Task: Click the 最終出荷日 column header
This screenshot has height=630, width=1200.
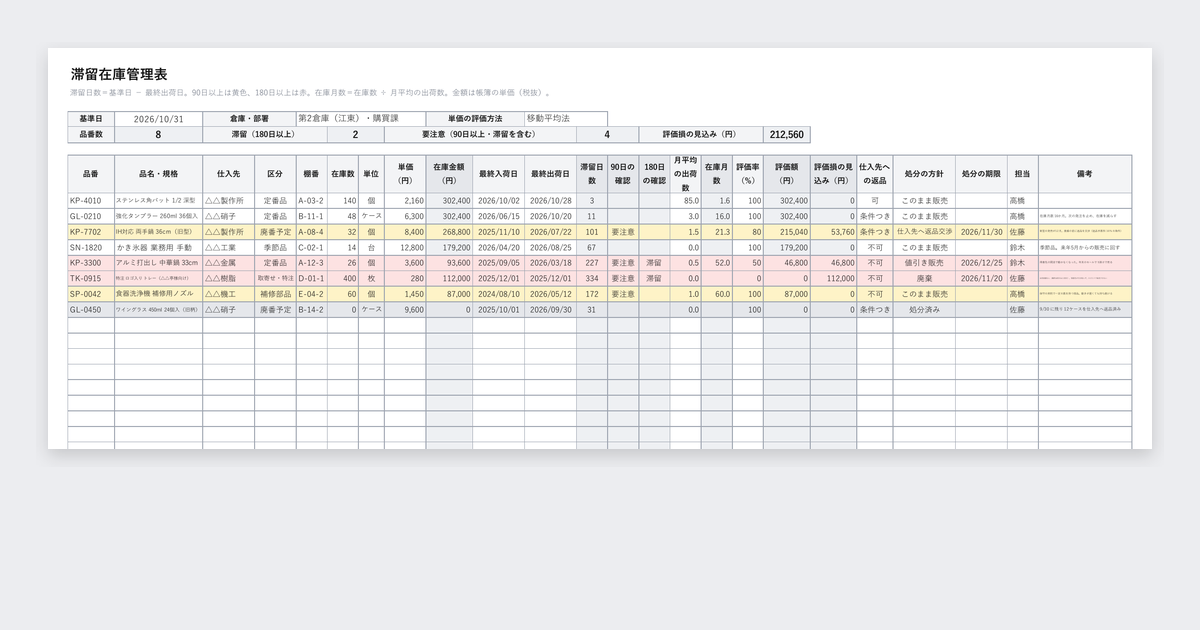Action: coord(550,173)
